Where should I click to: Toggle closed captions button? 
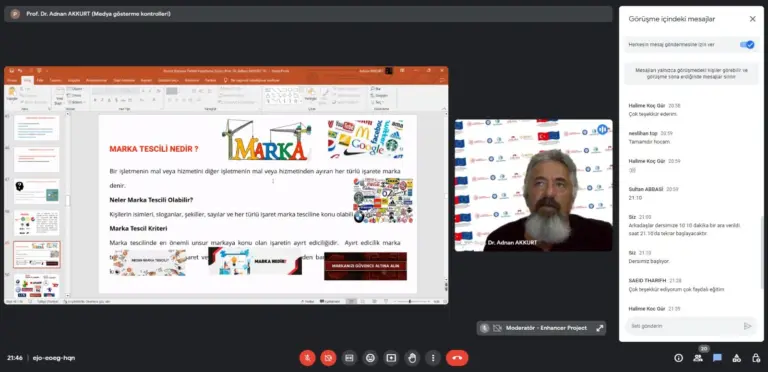pos(349,358)
